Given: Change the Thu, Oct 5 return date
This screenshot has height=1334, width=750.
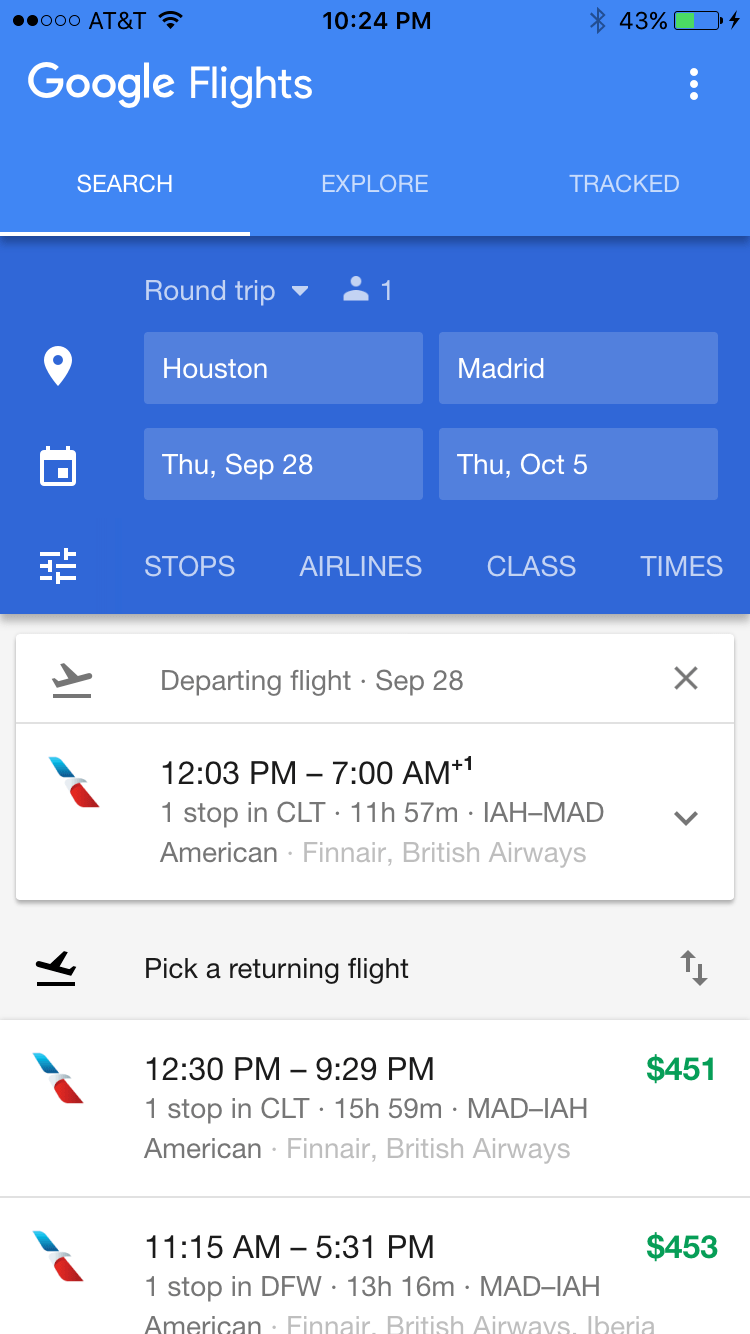Looking at the screenshot, I should (578, 464).
